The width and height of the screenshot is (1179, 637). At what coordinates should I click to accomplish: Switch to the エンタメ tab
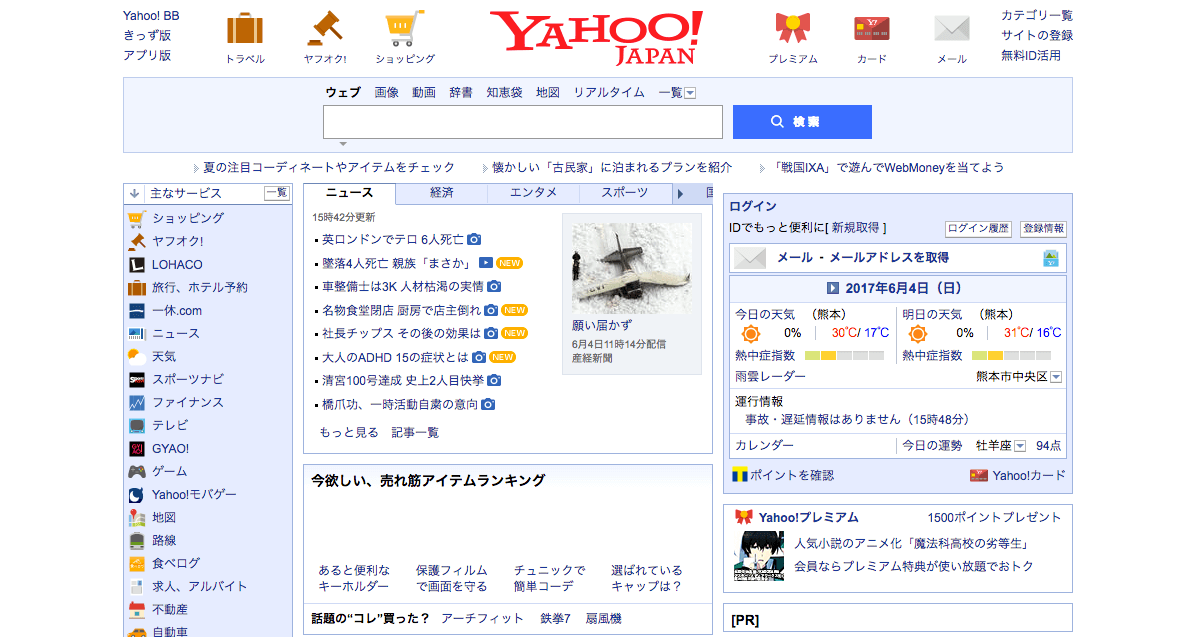533,193
